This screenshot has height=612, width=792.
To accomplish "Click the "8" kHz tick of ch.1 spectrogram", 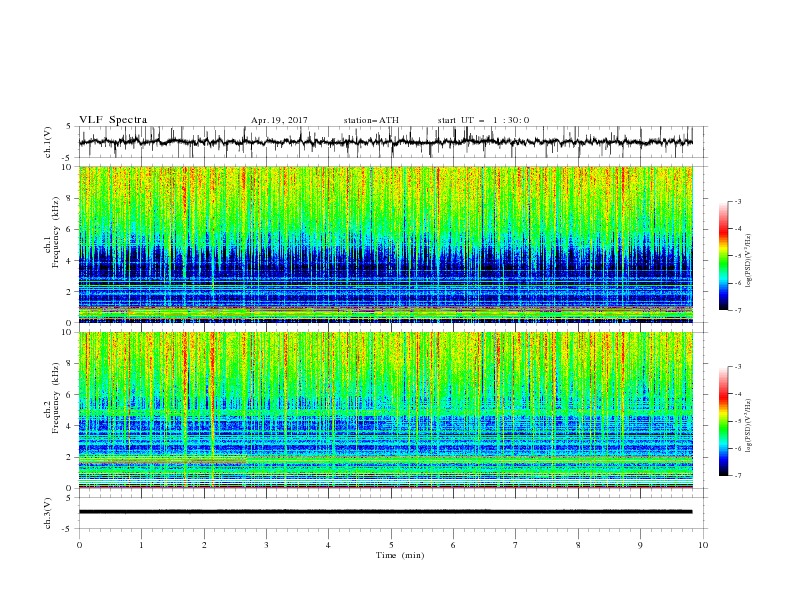I will tap(70, 198).
